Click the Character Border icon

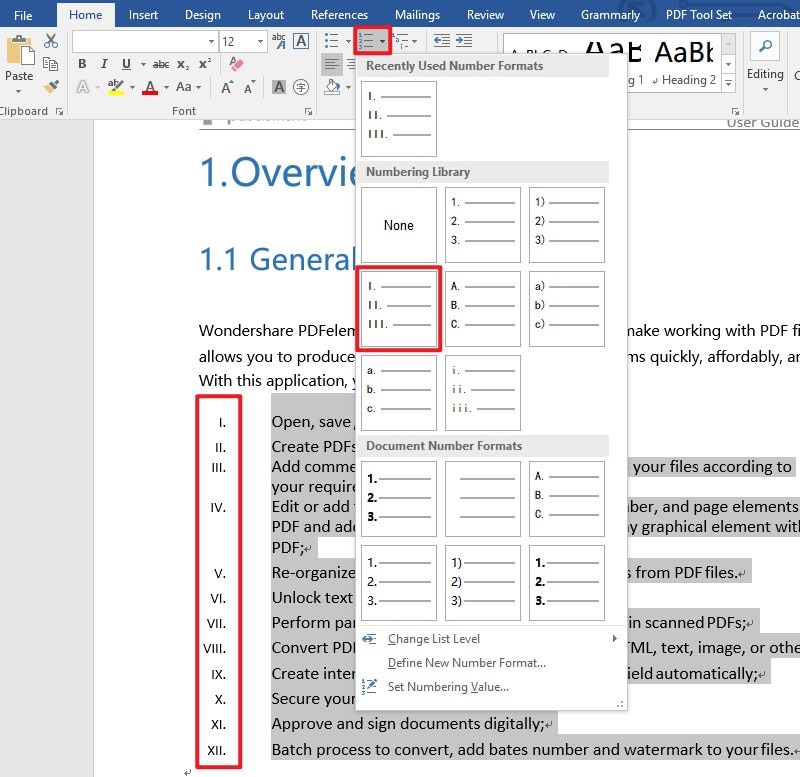click(301, 41)
